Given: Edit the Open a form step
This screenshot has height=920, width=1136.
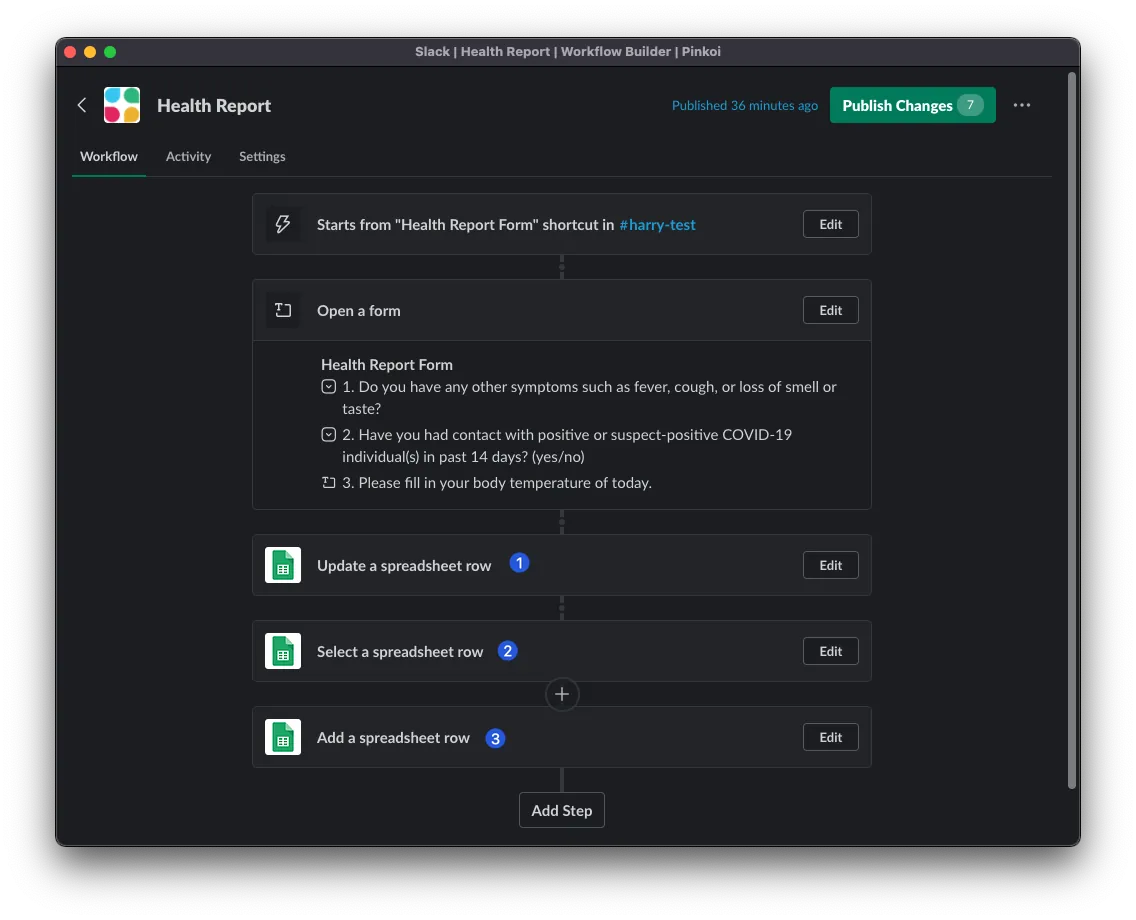Looking at the screenshot, I should pyautogui.click(x=830, y=310).
